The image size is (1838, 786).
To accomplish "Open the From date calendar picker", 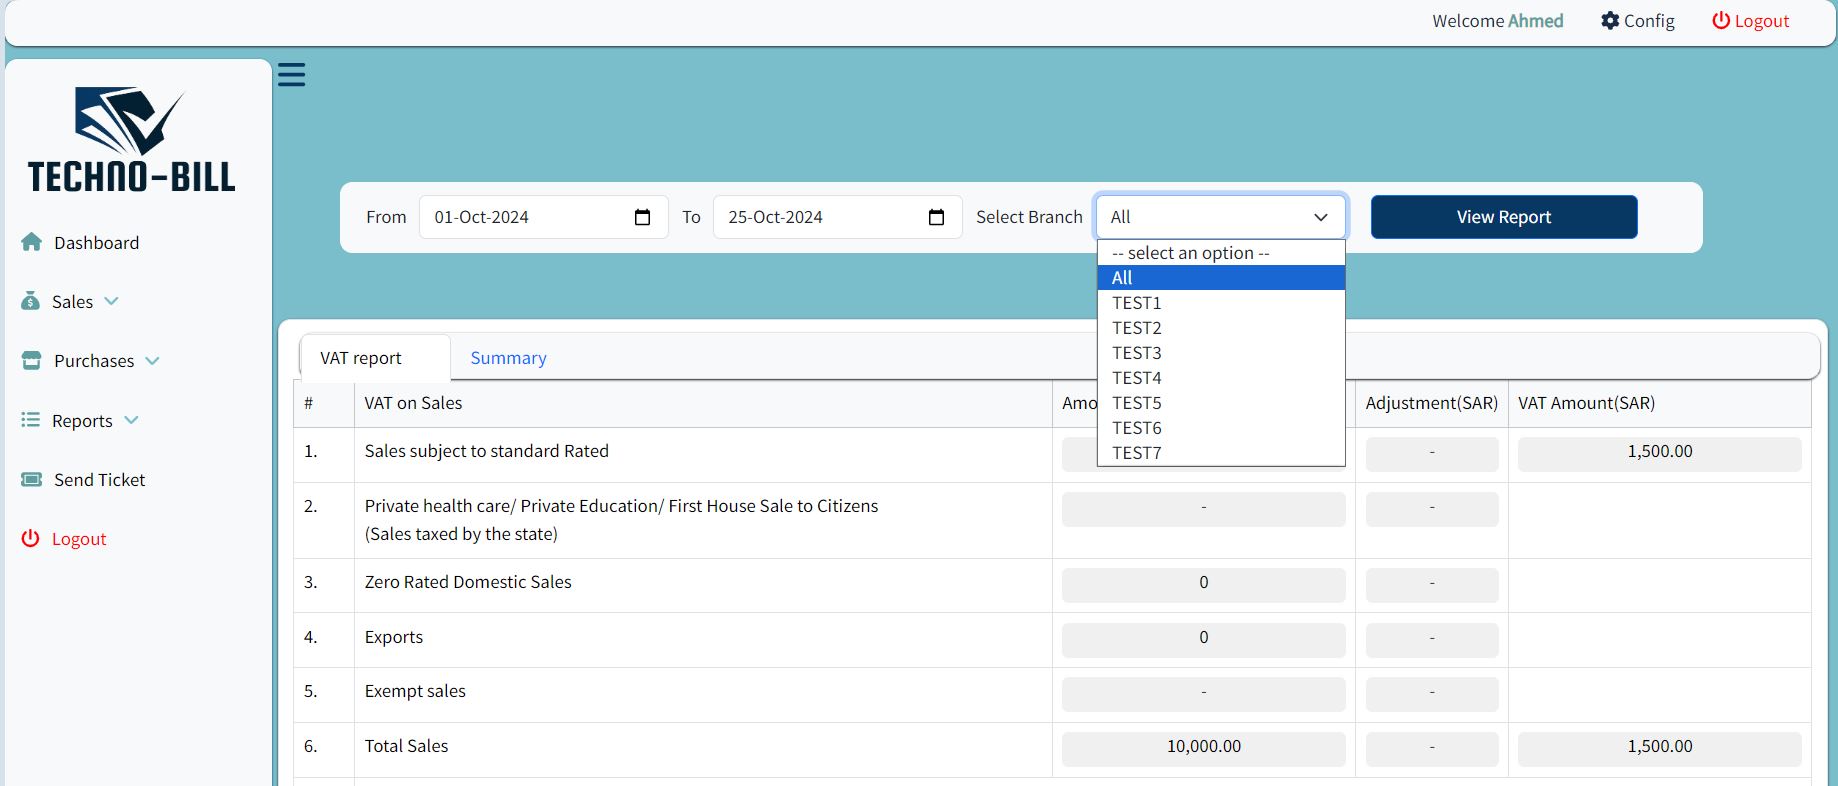I will pyautogui.click(x=643, y=217).
